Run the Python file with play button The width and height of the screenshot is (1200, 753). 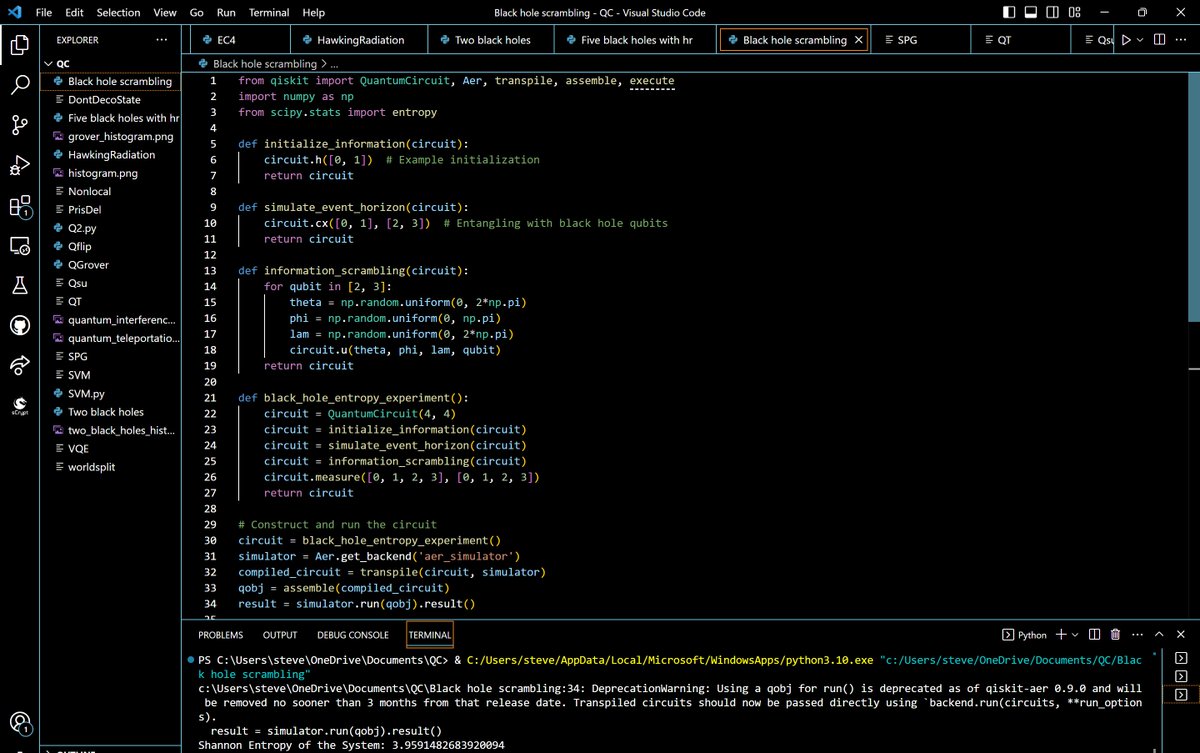1126,40
